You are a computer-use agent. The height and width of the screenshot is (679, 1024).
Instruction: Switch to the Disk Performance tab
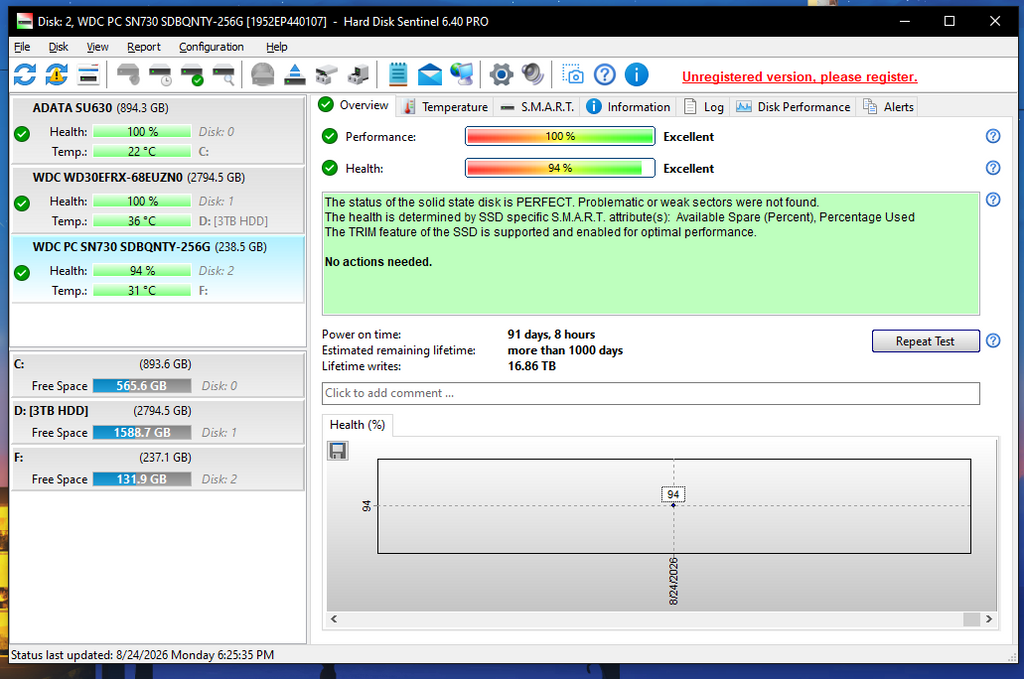click(793, 107)
